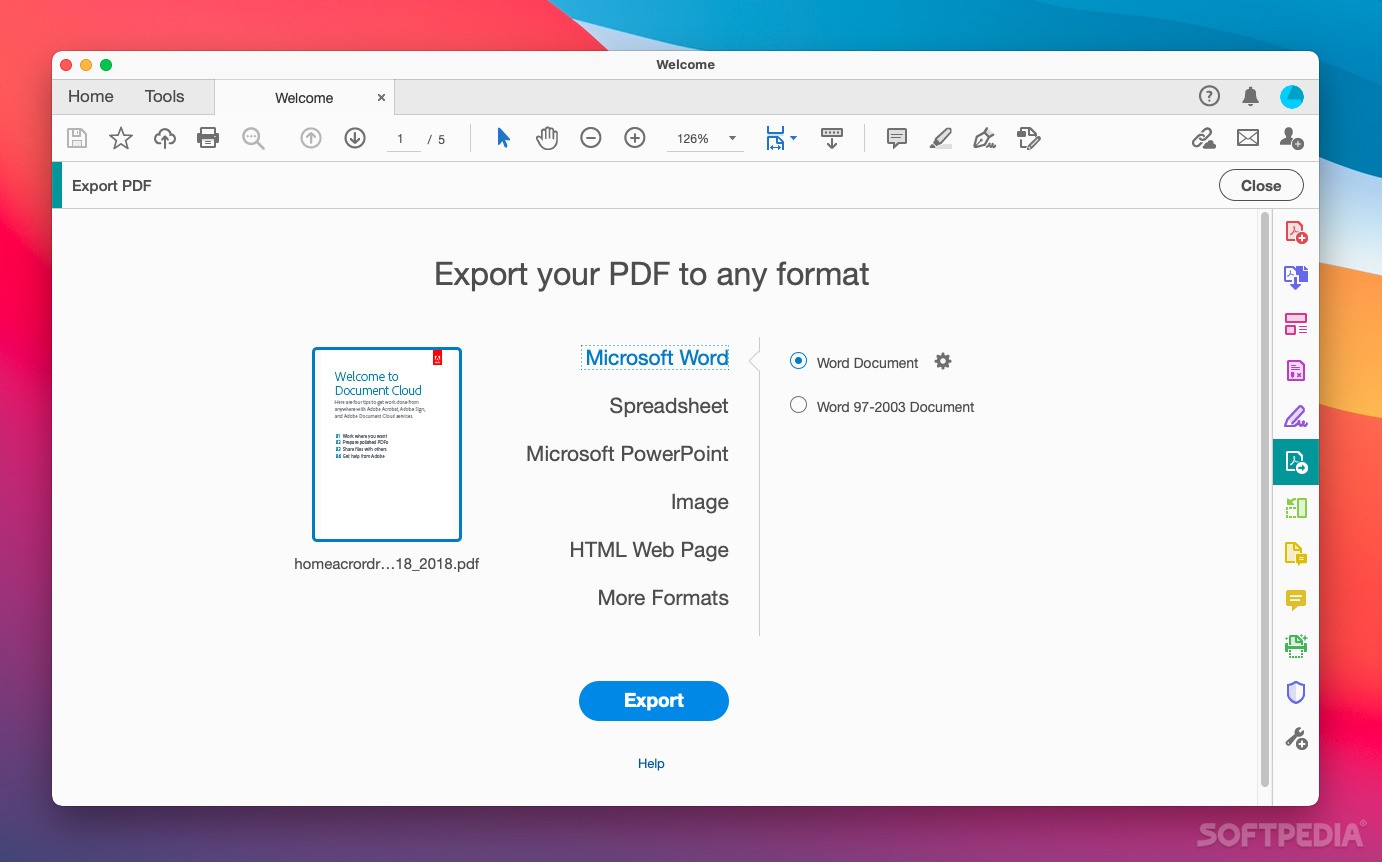Image resolution: width=1382 pixels, height=862 pixels.
Task: Click the Welcome PDF thumbnail preview
Action: 387,444
